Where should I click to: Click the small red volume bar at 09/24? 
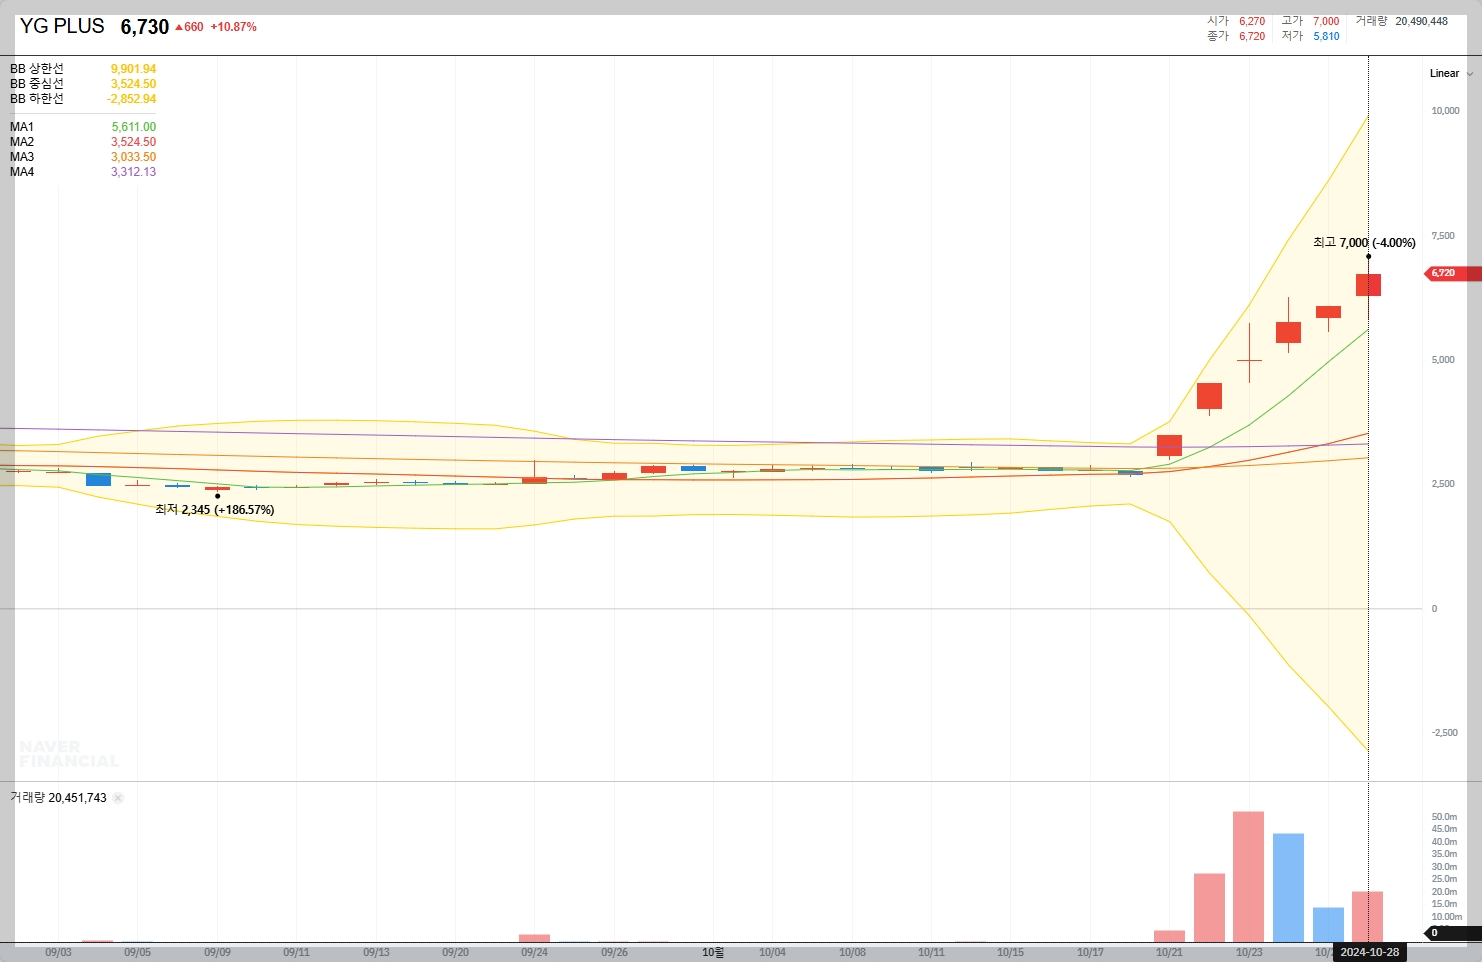pyautogui.click(x=534, y=938)
